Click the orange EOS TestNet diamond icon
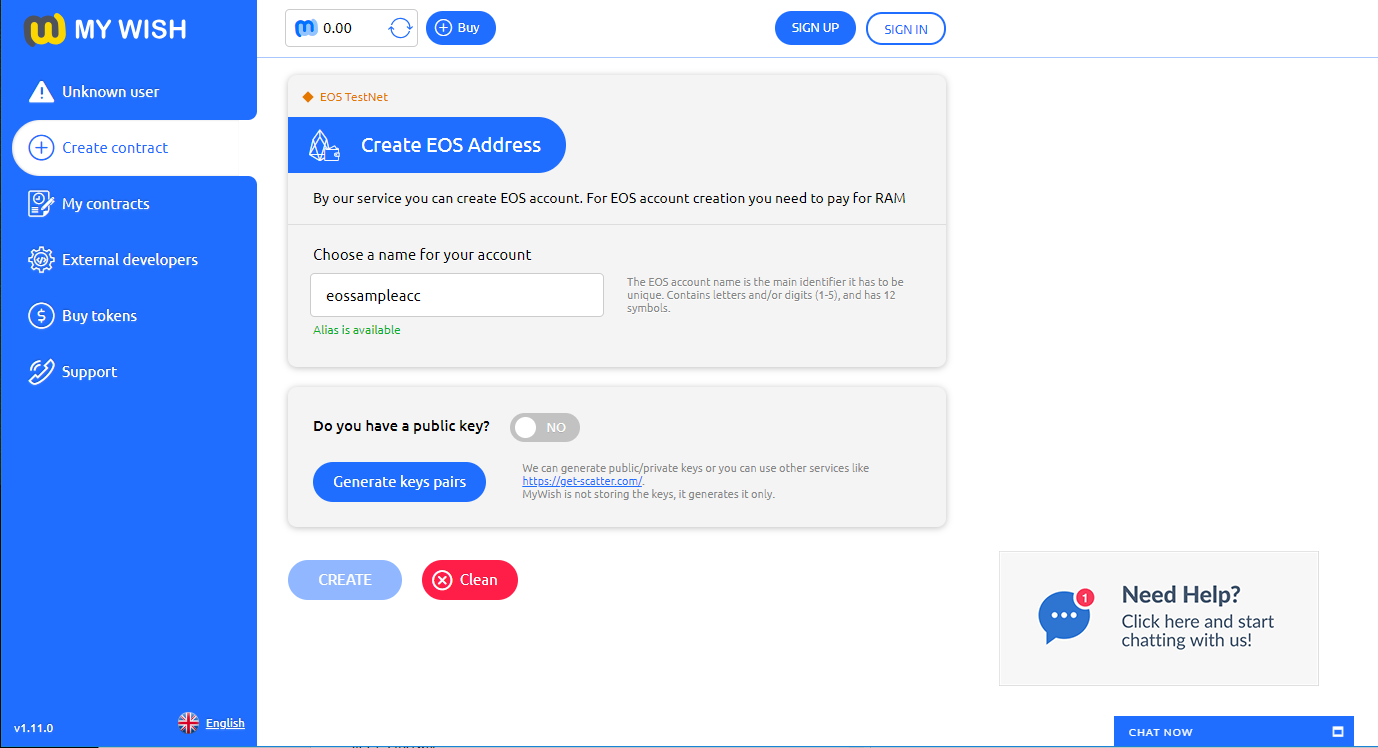 (308, 97)
